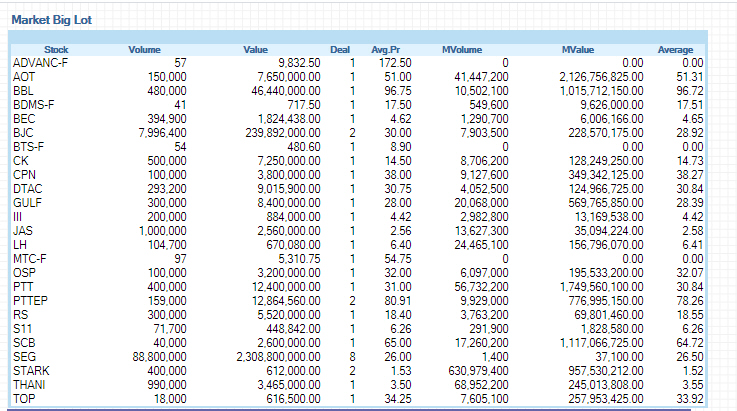
Task: Select the MVolume column header
Action: (x=462, y=49)
